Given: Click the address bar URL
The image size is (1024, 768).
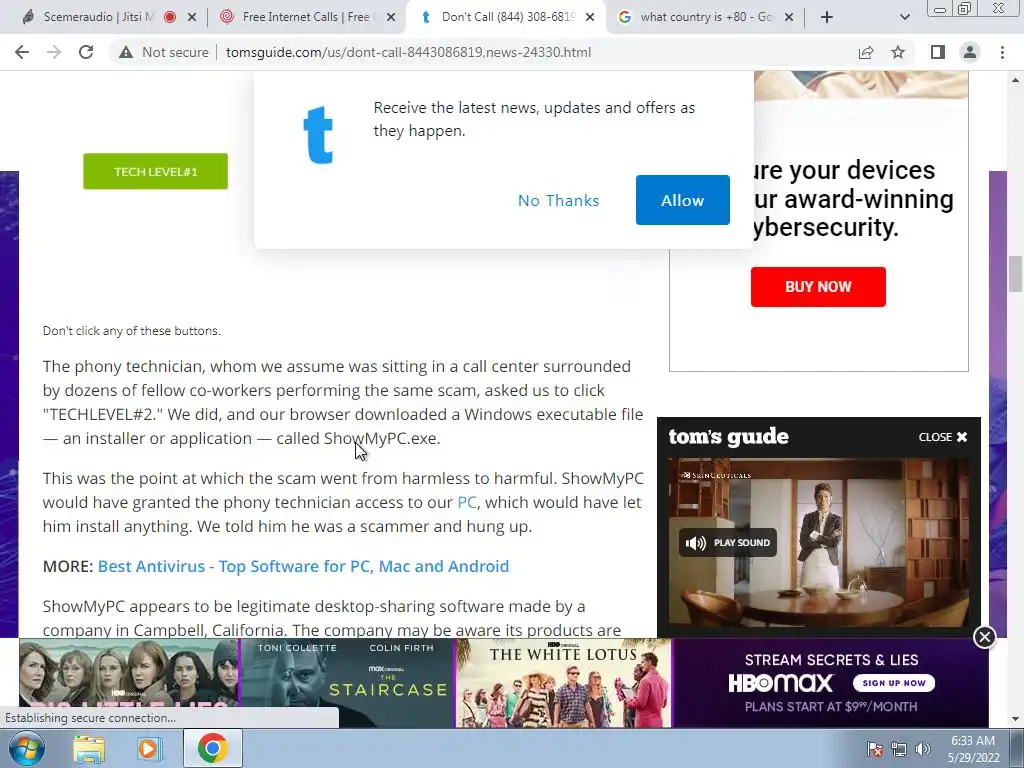Looking at the screenshot, I should click(408, 52).
